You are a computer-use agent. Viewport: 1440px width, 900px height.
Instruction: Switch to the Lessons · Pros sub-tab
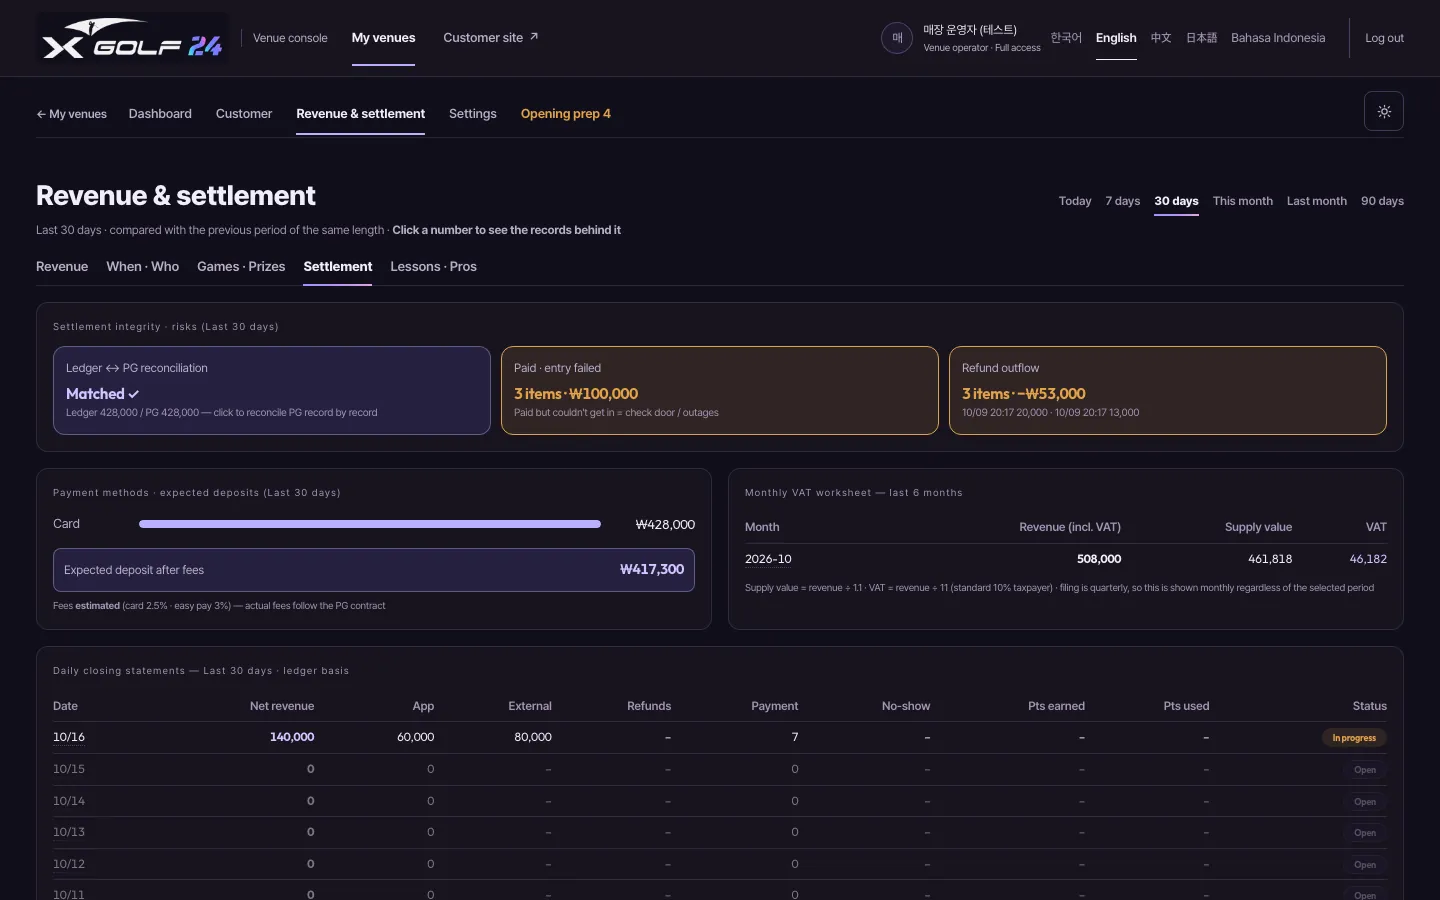(434, 267)
